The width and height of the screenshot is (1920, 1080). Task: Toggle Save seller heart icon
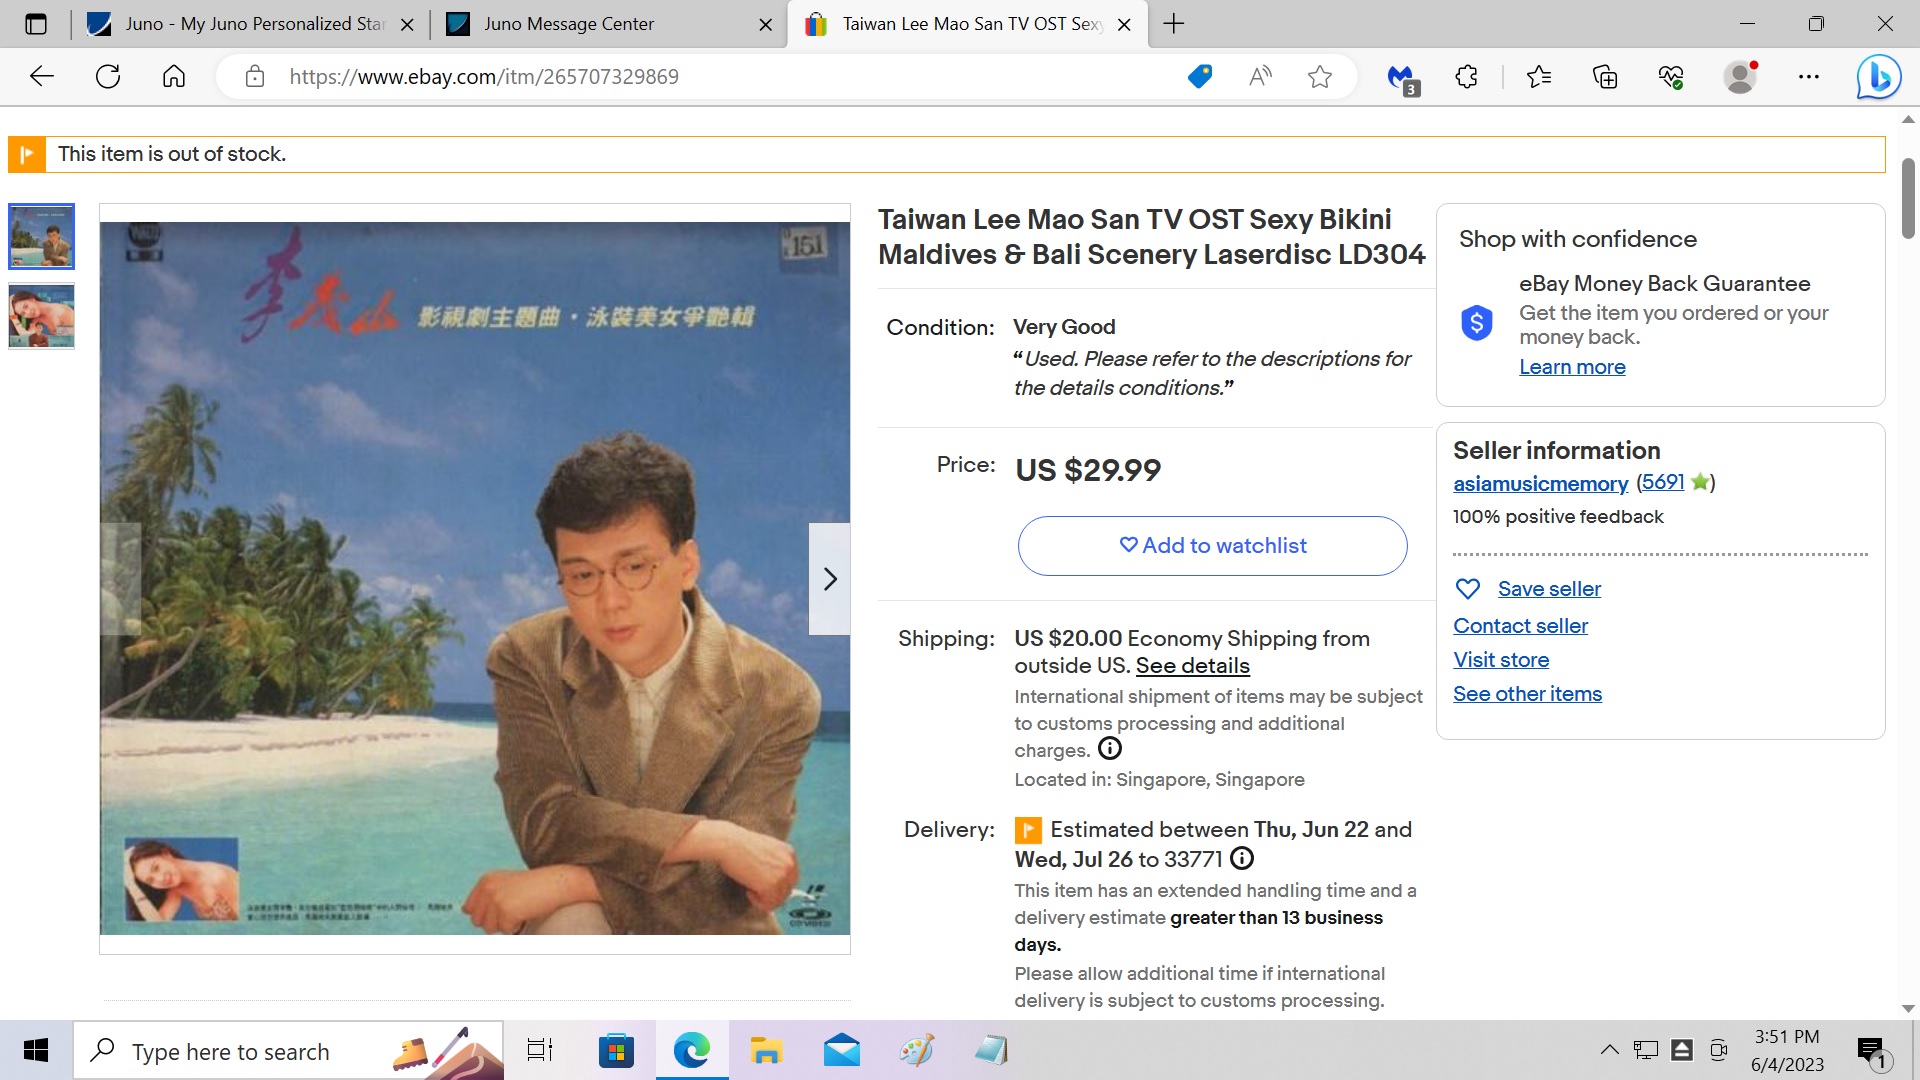[x=1467, y=589]
